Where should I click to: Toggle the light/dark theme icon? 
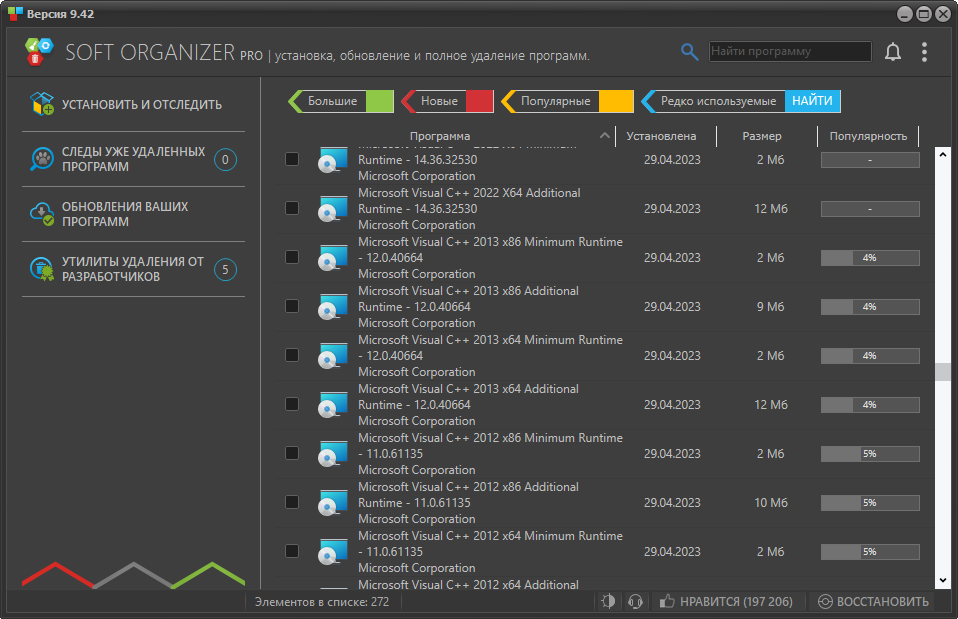click(608, 601)
